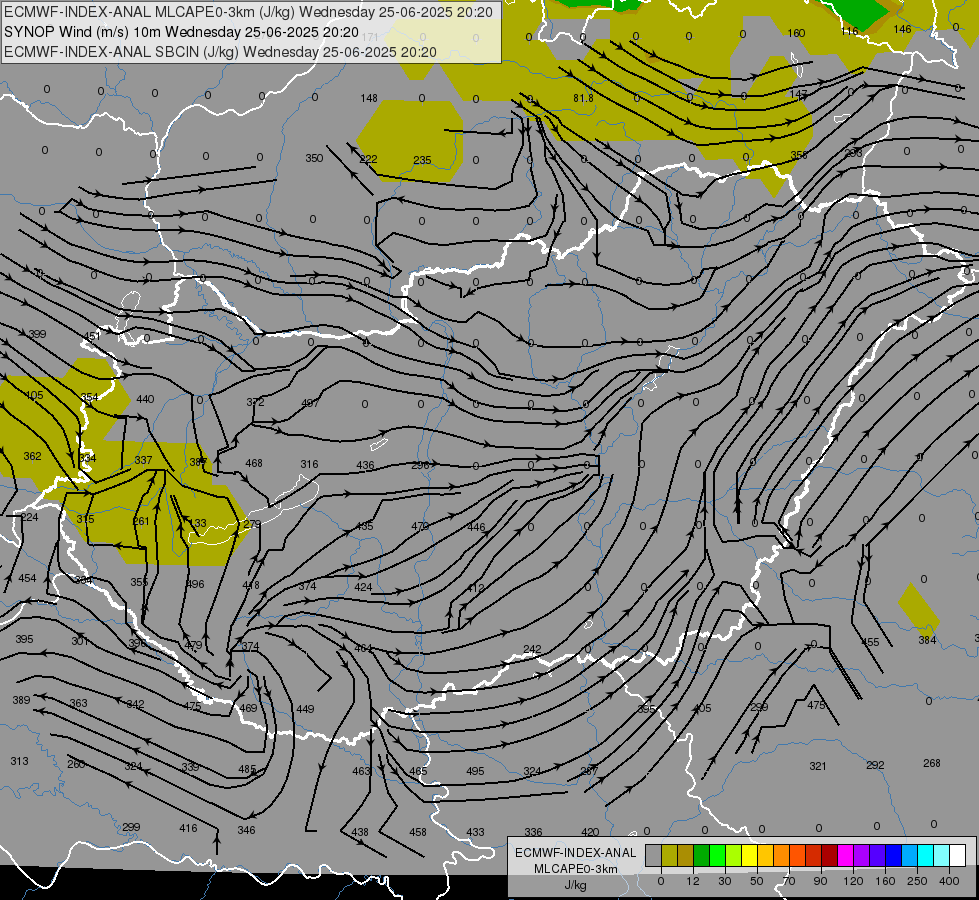
Task: Click the map value 350
Action: tap(314, 158)
